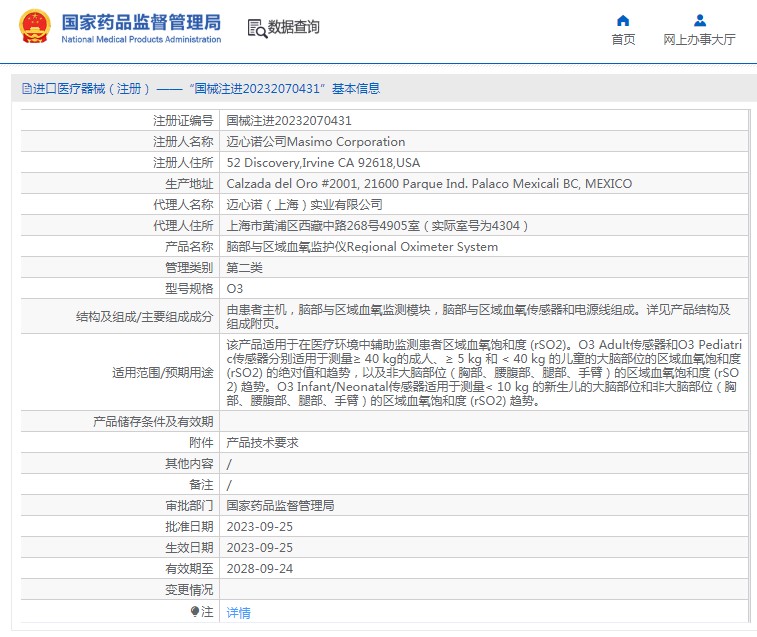Click the data query magnifier icon
The image size is (757, 637).
[x=257, y=28]
